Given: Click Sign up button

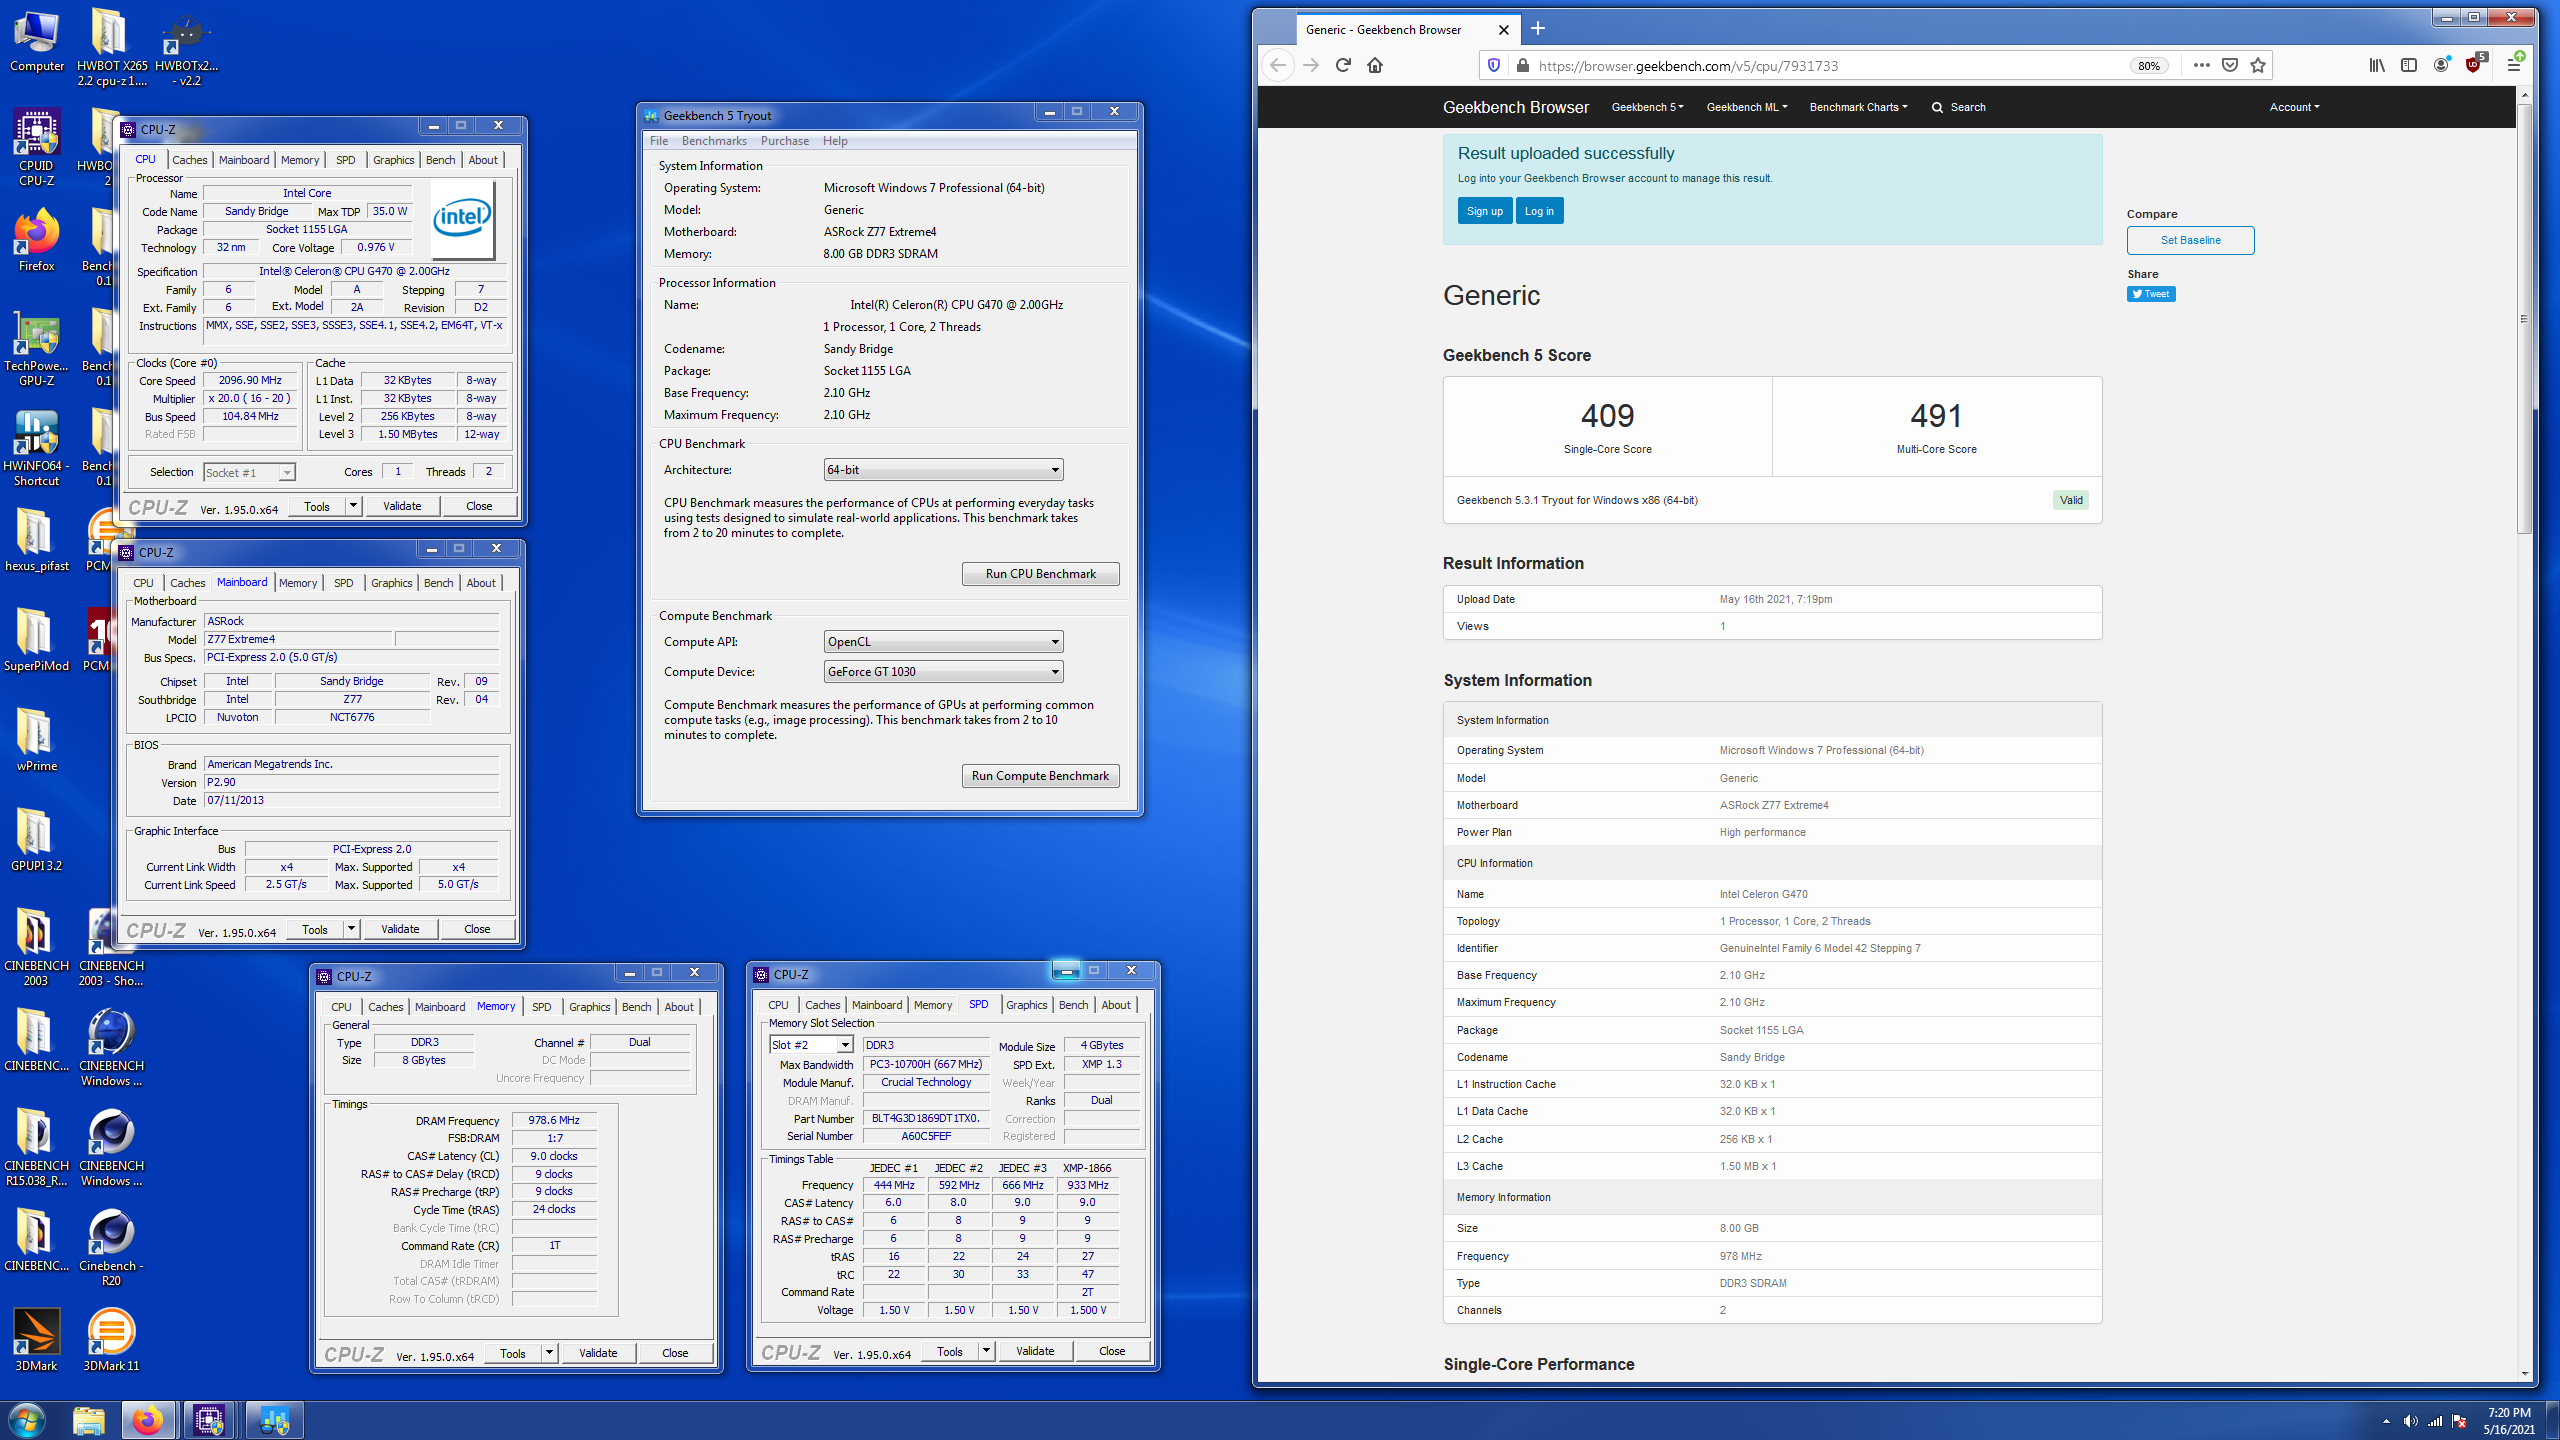Looking at the screenshot, I should 1484,211.
